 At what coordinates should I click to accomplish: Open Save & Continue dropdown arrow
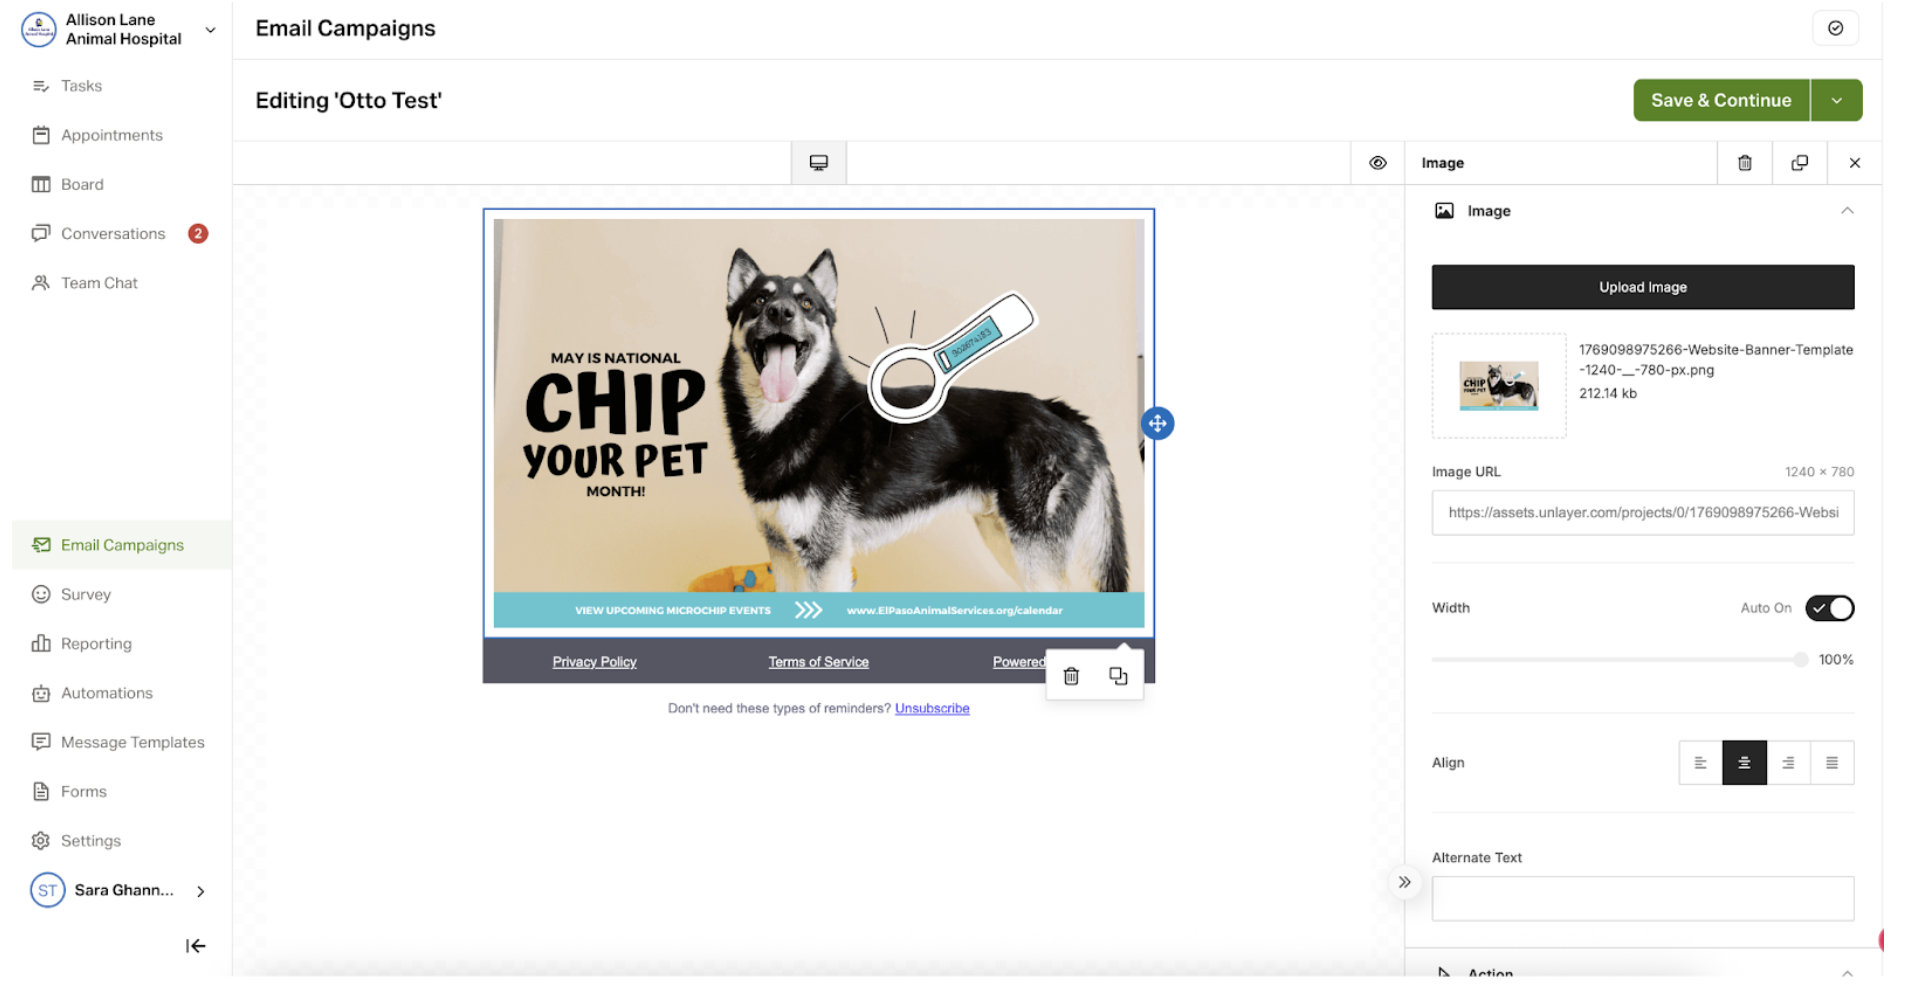(x=1836, y=100)
